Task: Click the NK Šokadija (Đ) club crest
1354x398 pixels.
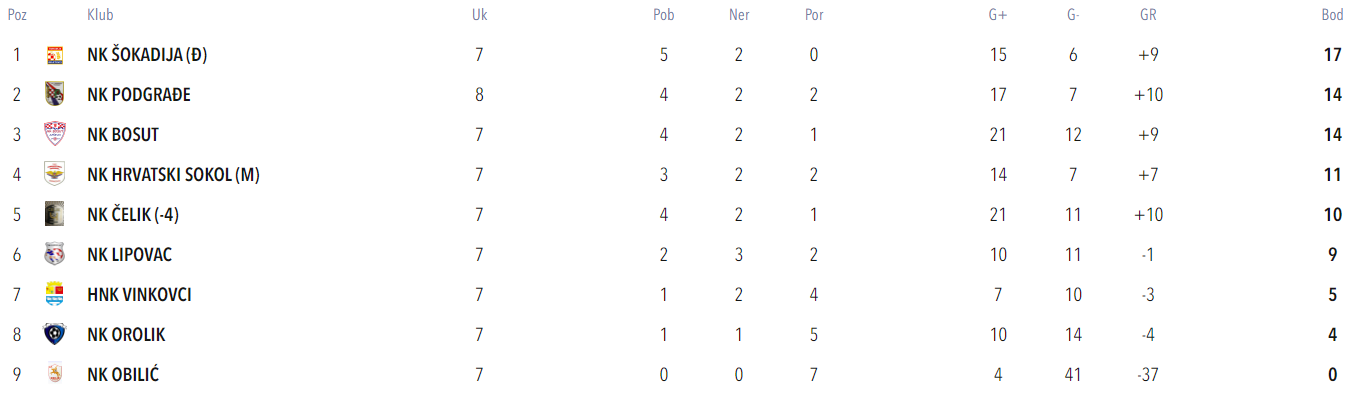Action: 55,55
